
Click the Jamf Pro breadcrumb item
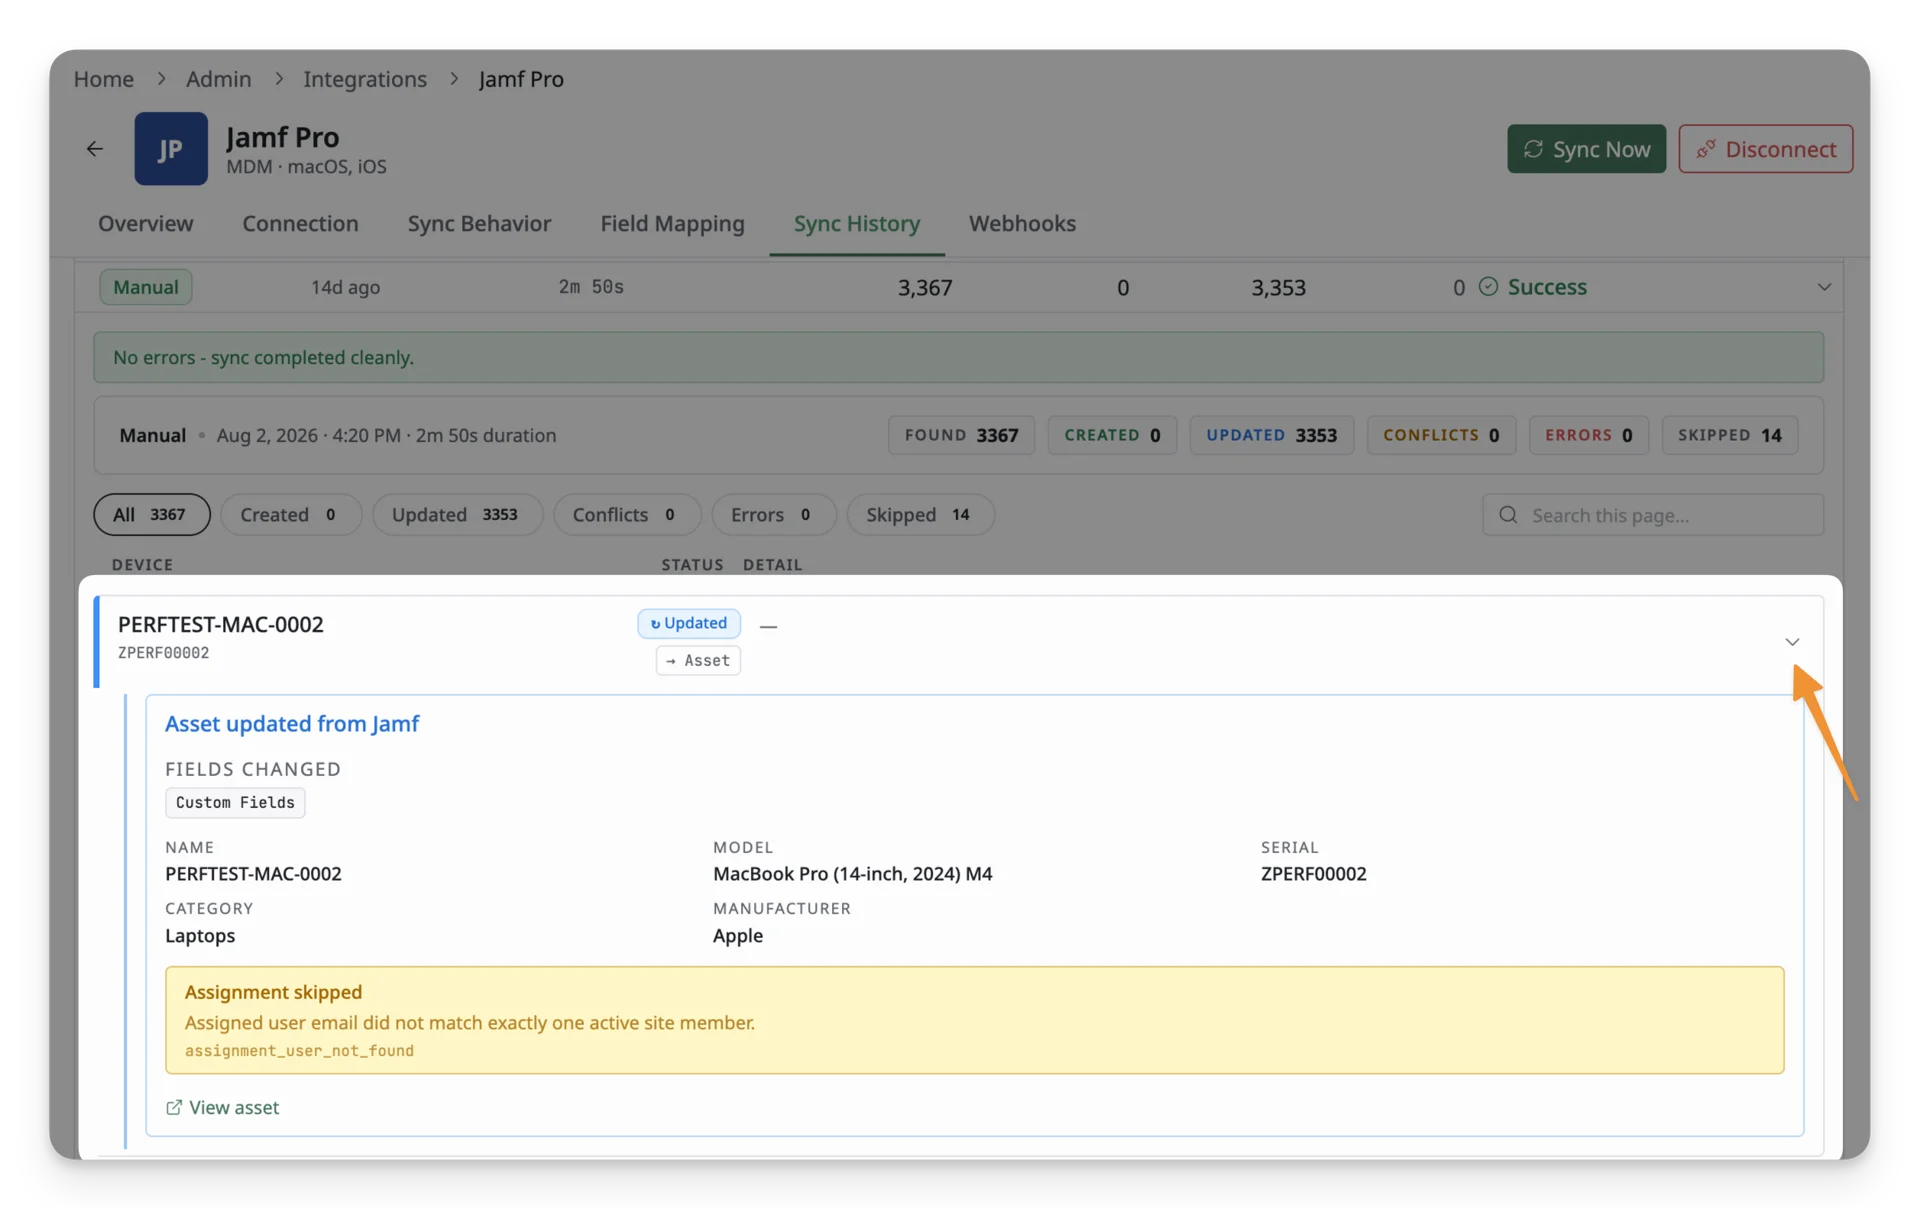click(x=521, y=79)
